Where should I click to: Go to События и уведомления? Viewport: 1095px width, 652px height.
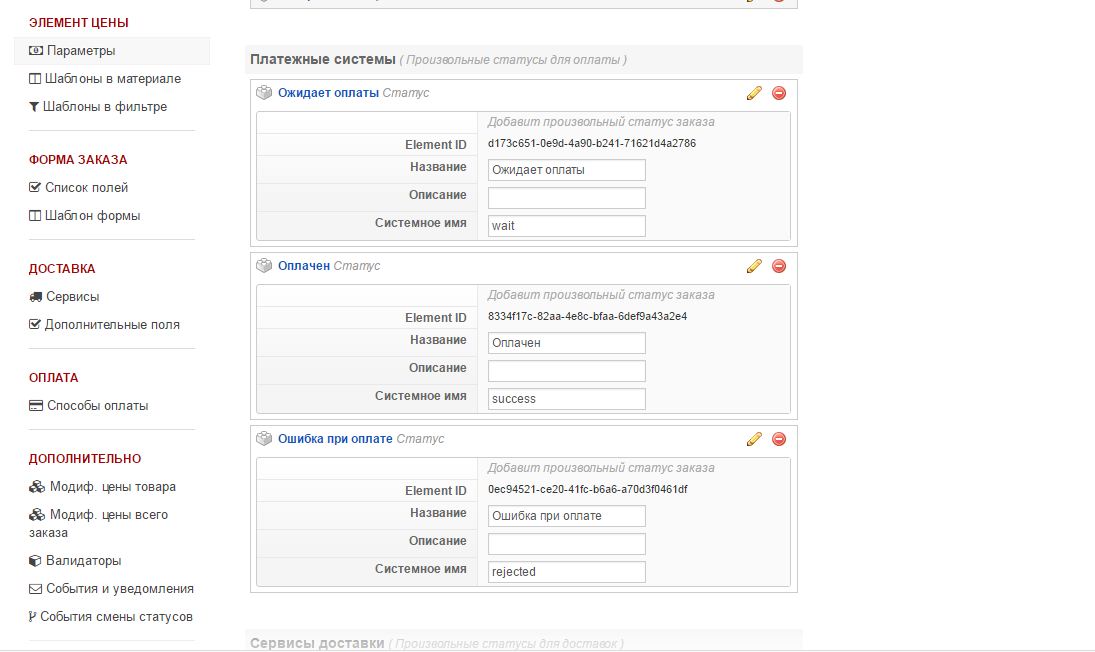point(119,589)
